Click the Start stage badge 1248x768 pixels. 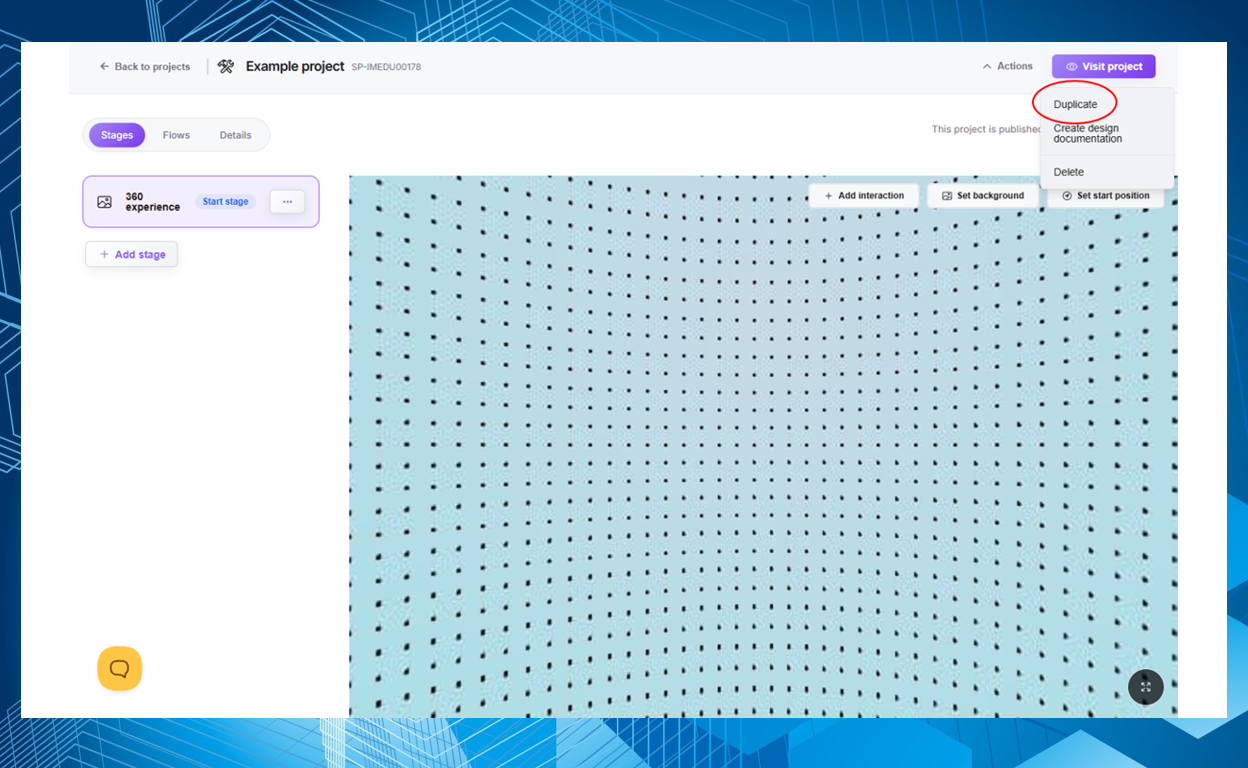225,202
